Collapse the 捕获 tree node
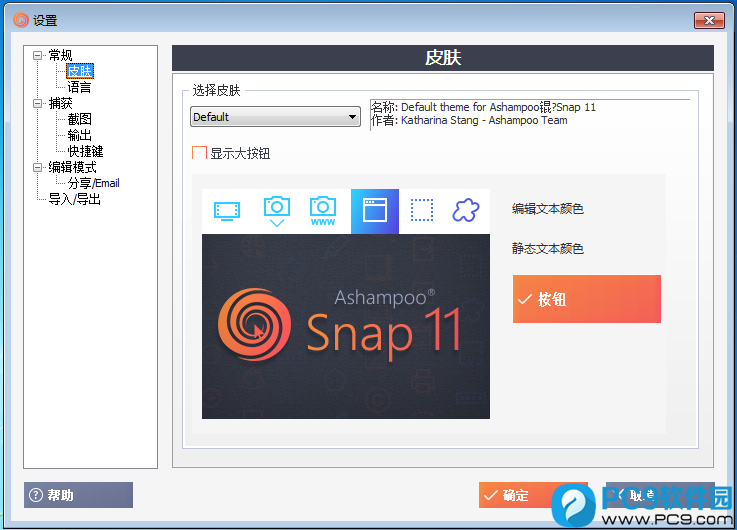The height and width of the screenshot is (530, 737). pos(37,103)
